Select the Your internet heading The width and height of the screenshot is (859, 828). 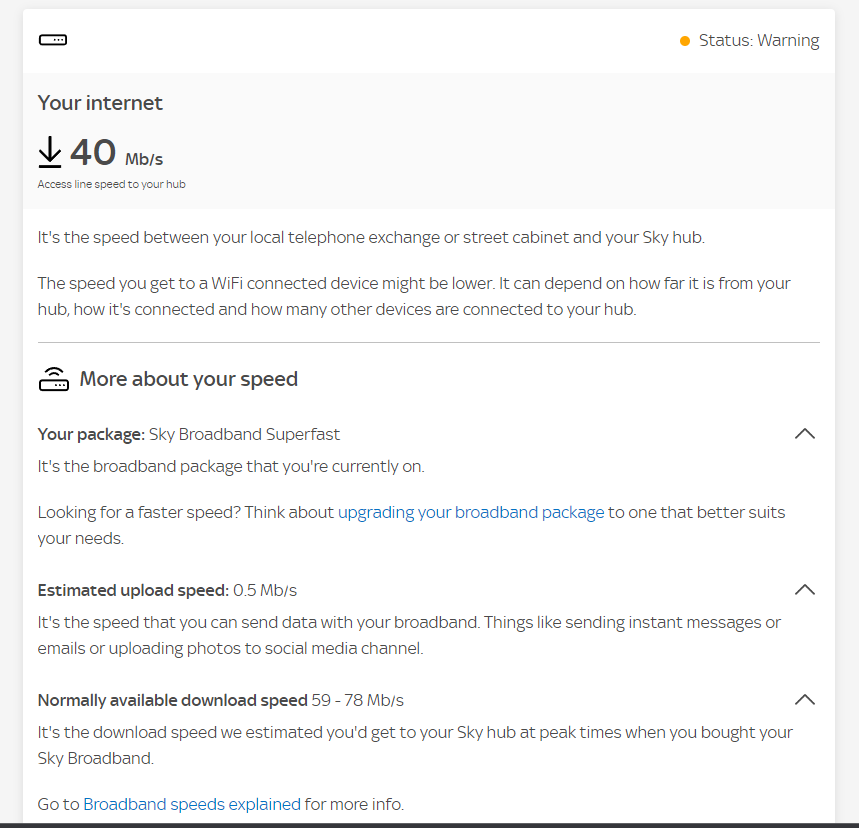point(100,103)
